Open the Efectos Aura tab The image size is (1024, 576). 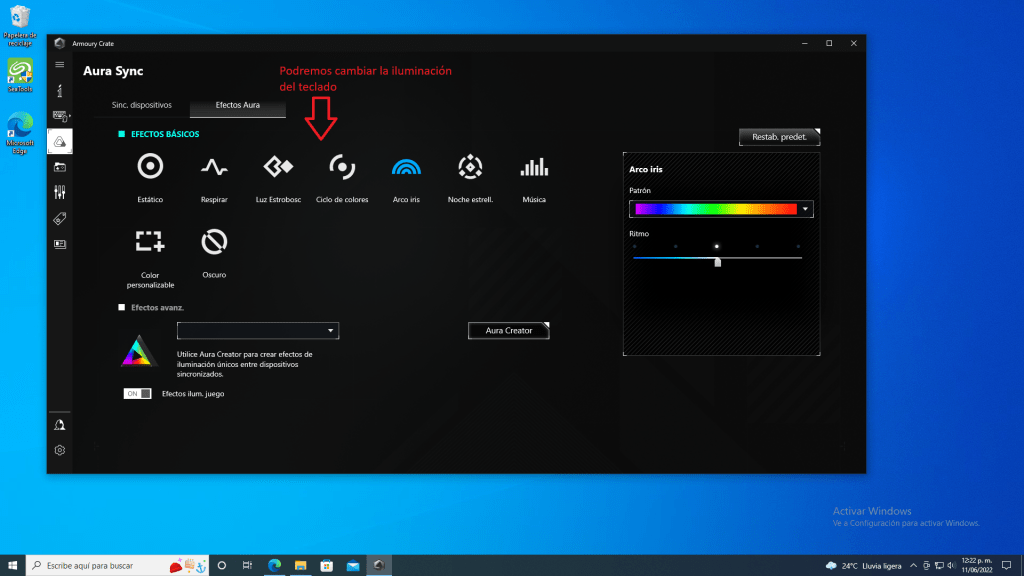(x=238, y=105)
